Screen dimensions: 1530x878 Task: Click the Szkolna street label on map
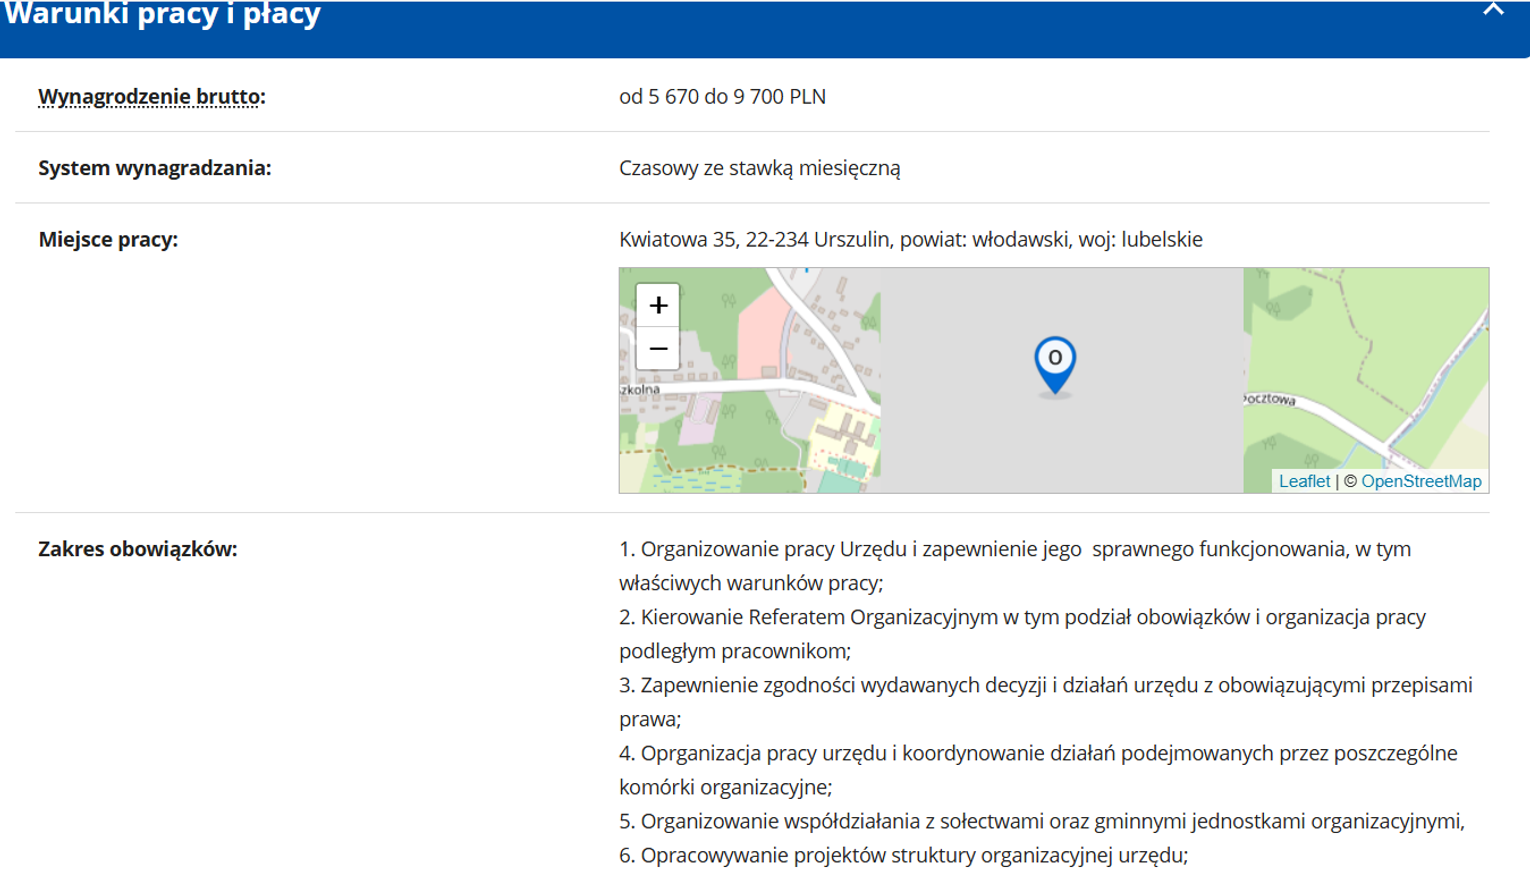pyautogui.click(x=641, y=389)
